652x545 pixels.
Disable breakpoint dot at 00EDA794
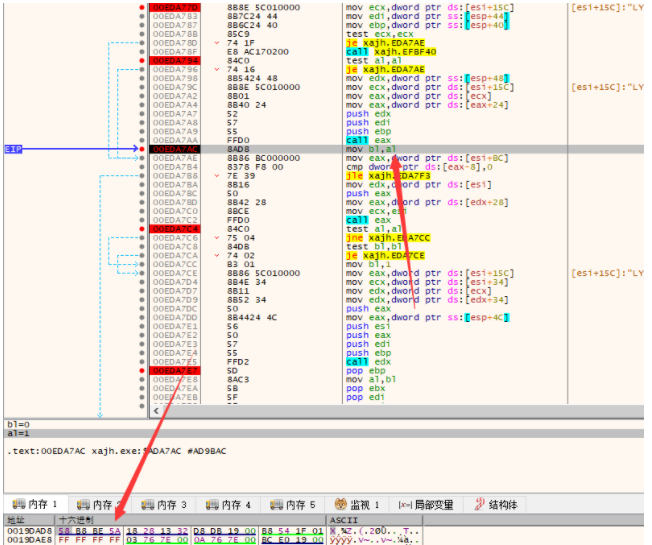click(x=142, y=61)
